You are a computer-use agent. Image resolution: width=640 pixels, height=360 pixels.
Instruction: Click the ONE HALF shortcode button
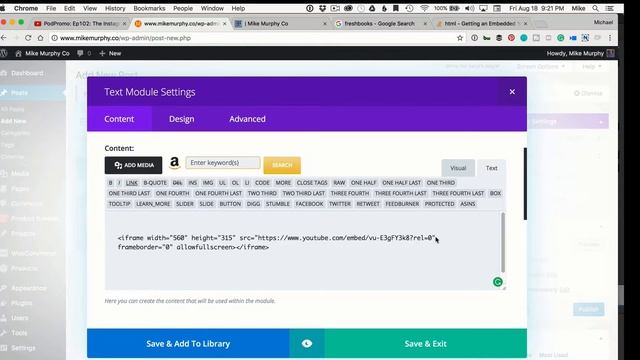click(363, 183)
